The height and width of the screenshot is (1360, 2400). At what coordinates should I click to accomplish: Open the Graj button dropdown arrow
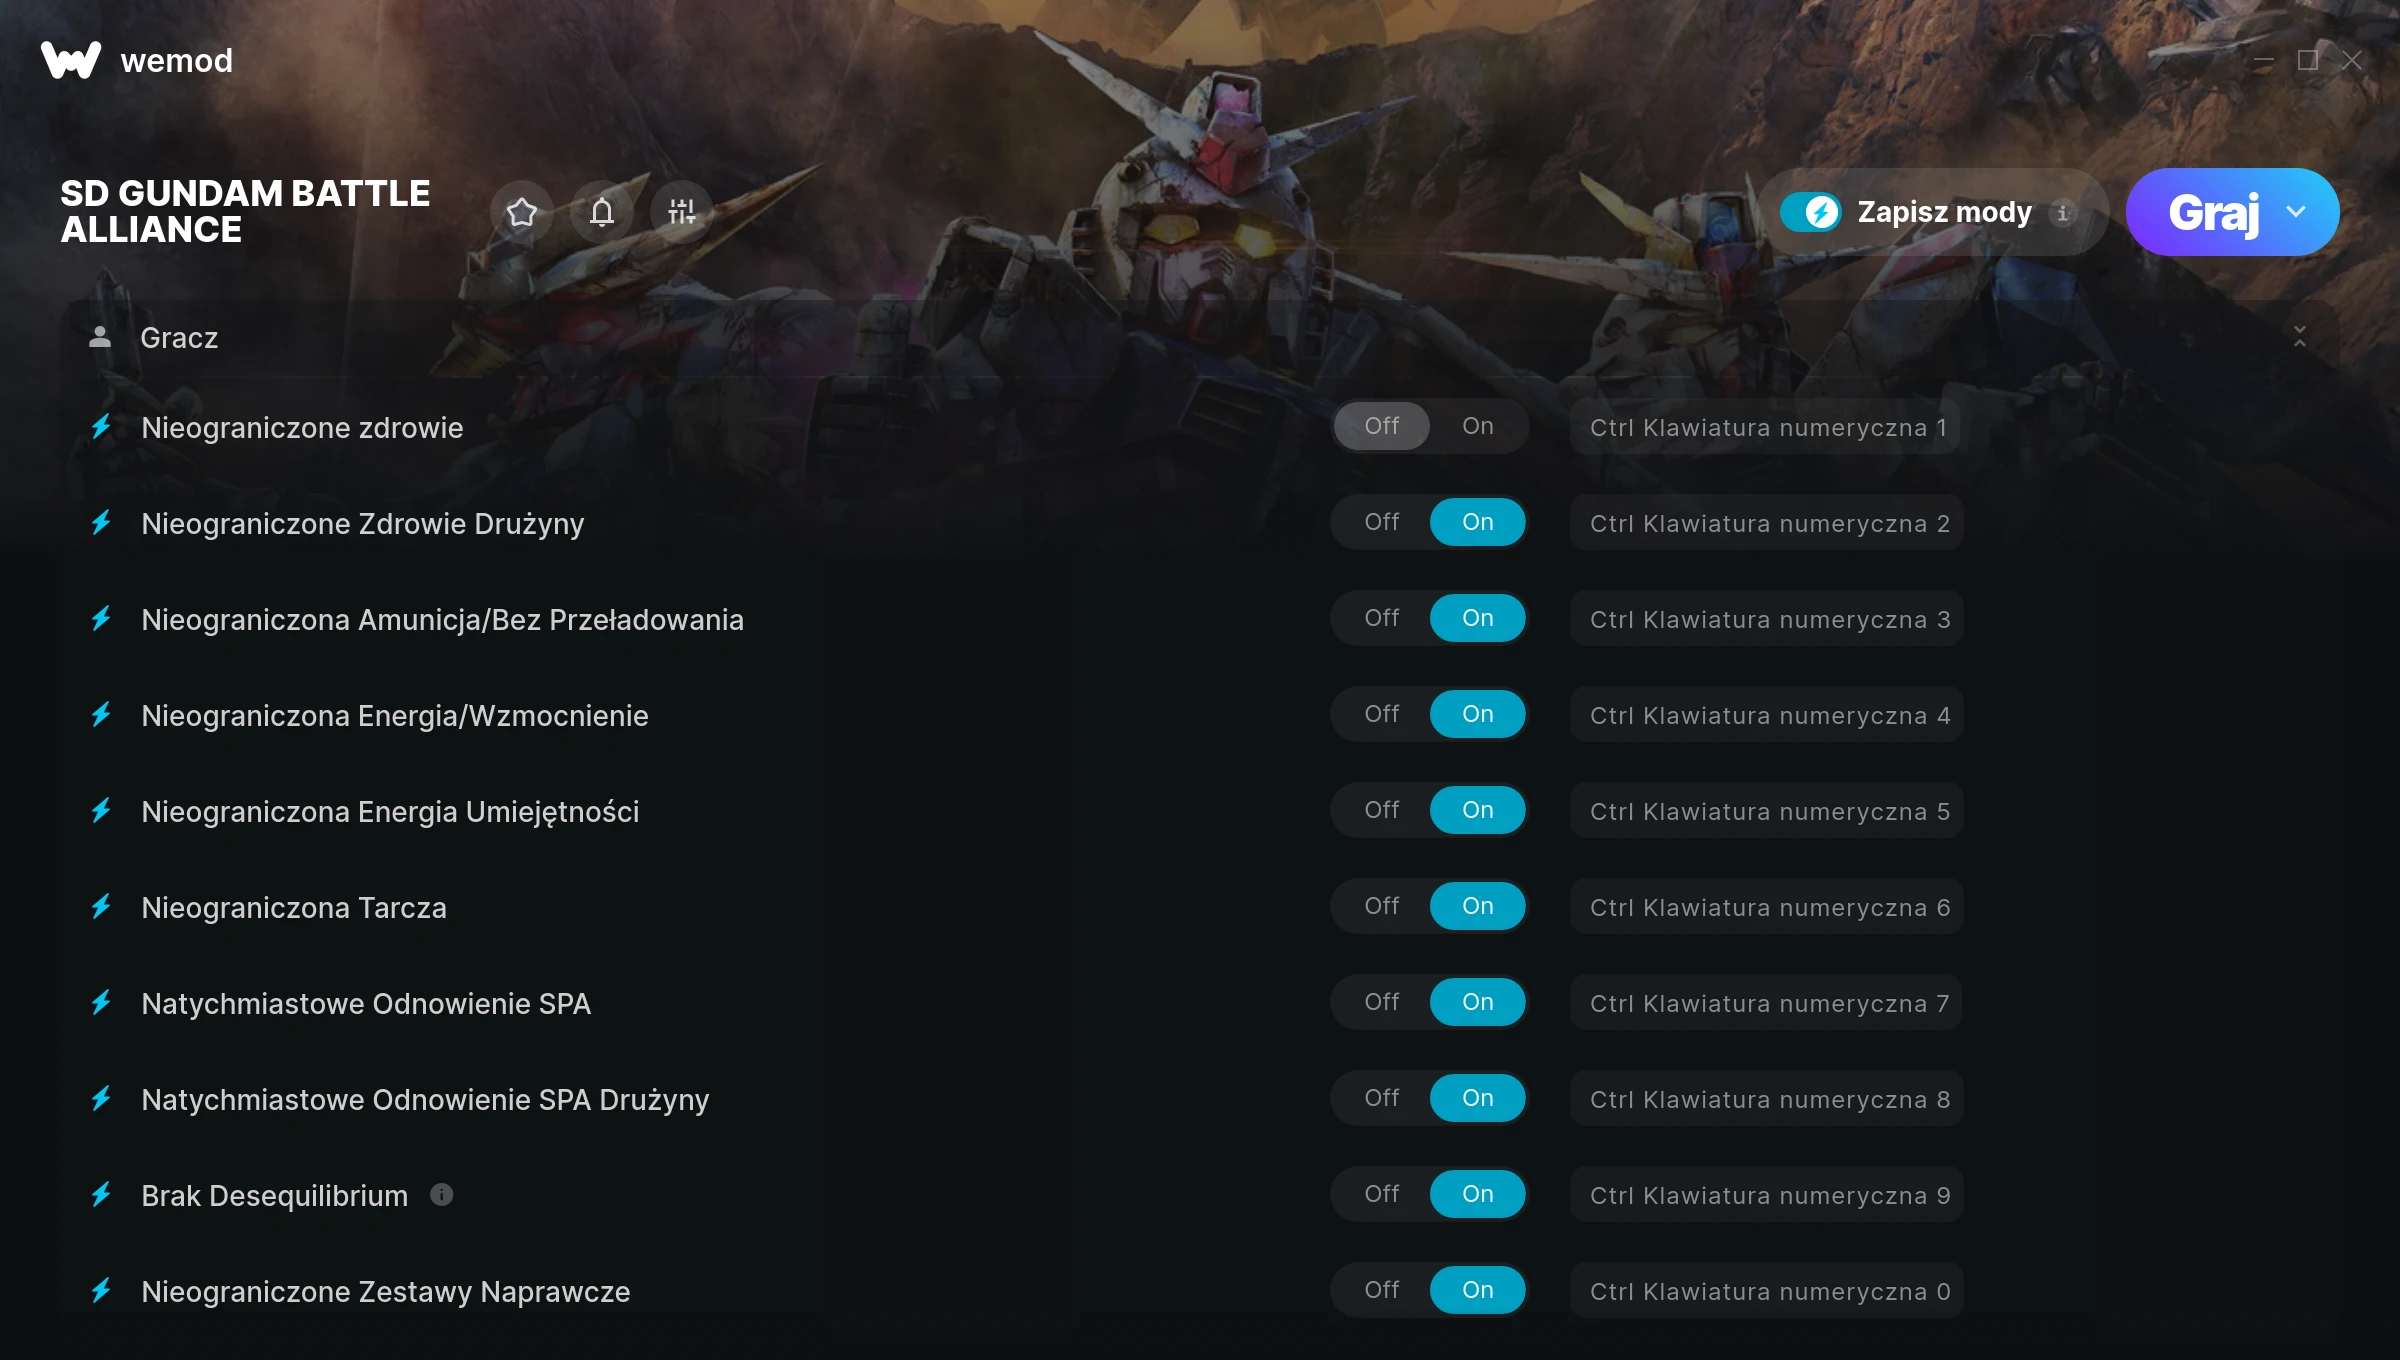pyautogui.click(x=2296, y=212)
